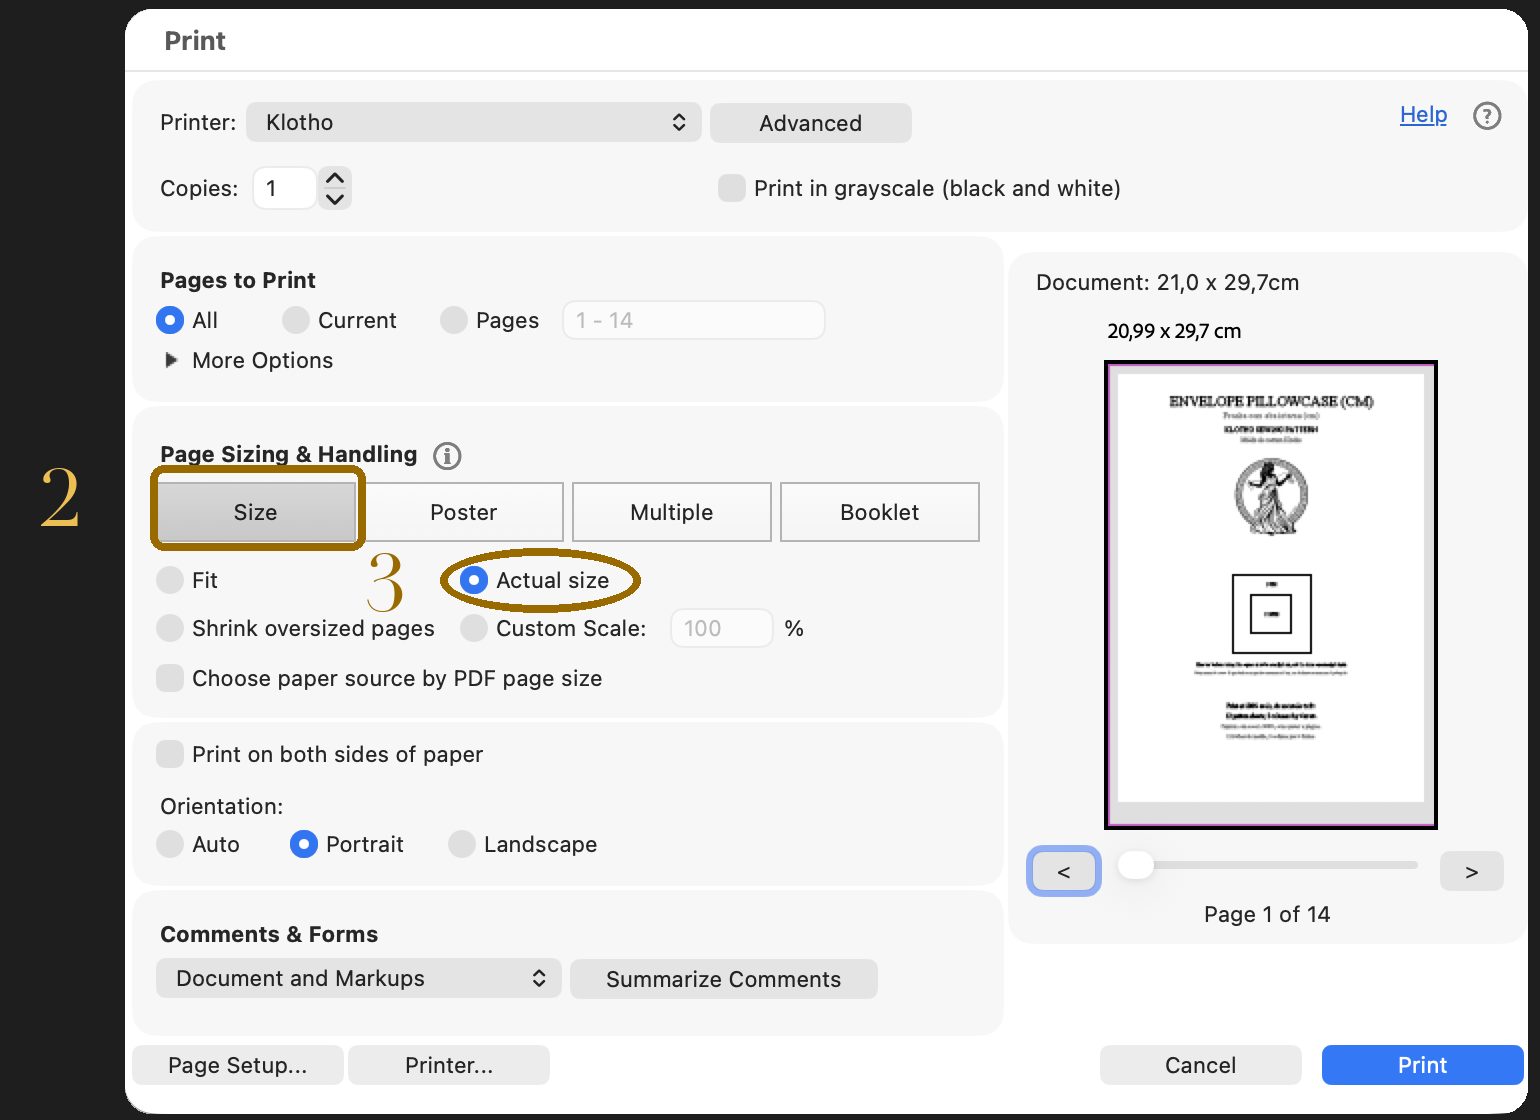Open the Document and Markups dropdown
This screenshot has height=1120, width=1540.
point(359,978)
